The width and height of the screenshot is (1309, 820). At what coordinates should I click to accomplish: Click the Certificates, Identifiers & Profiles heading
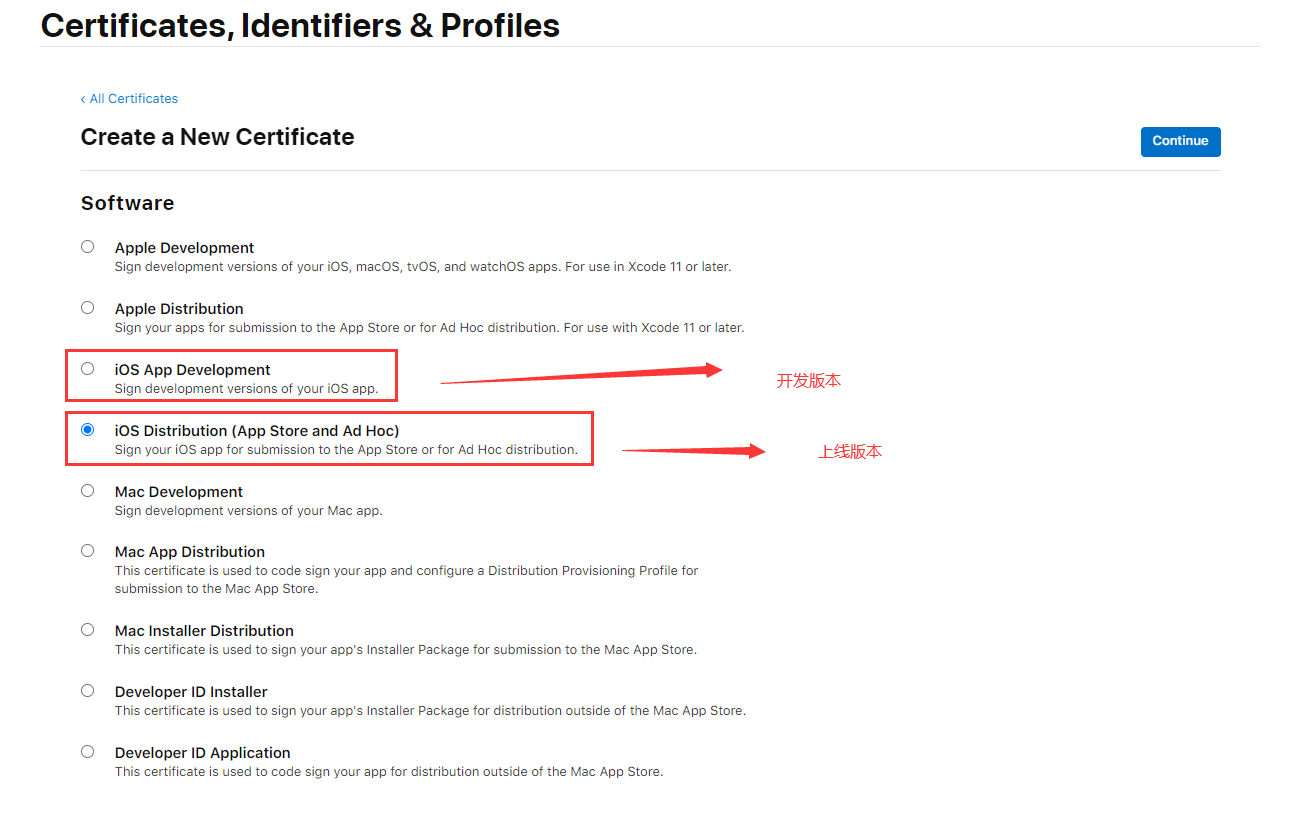click(300, 25)
